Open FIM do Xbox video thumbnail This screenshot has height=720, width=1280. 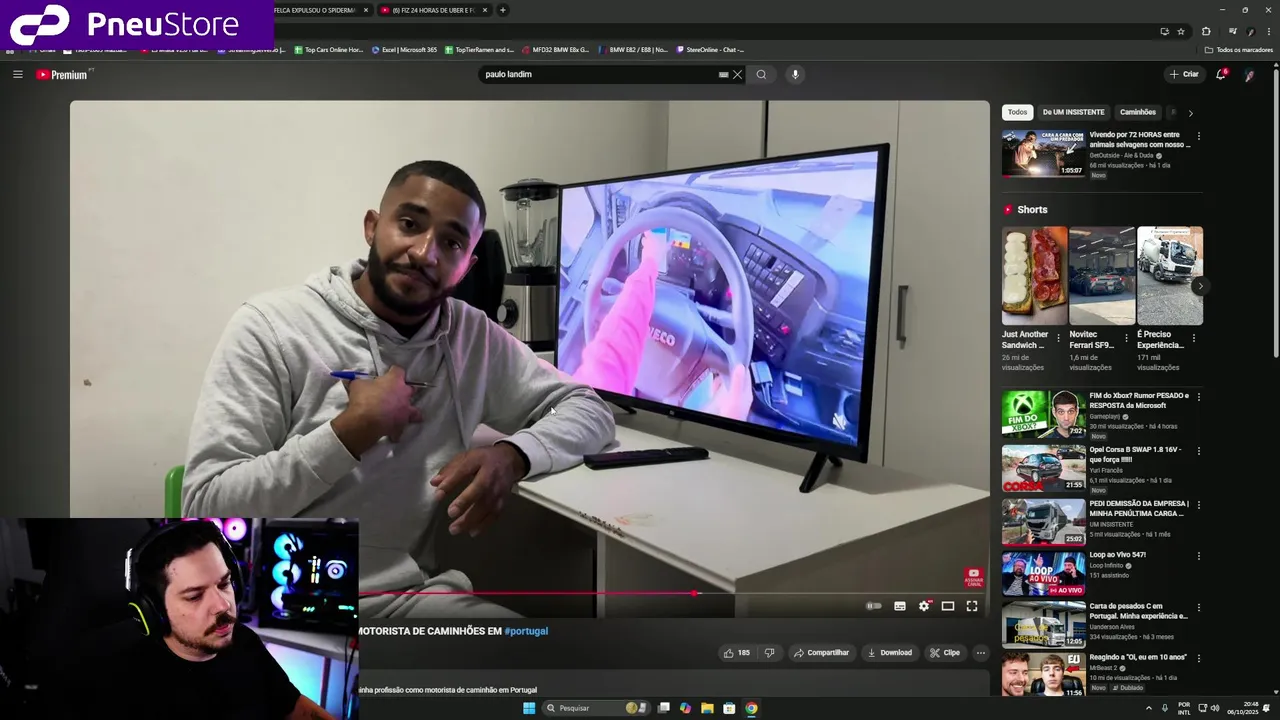[x=1043, y=414]
